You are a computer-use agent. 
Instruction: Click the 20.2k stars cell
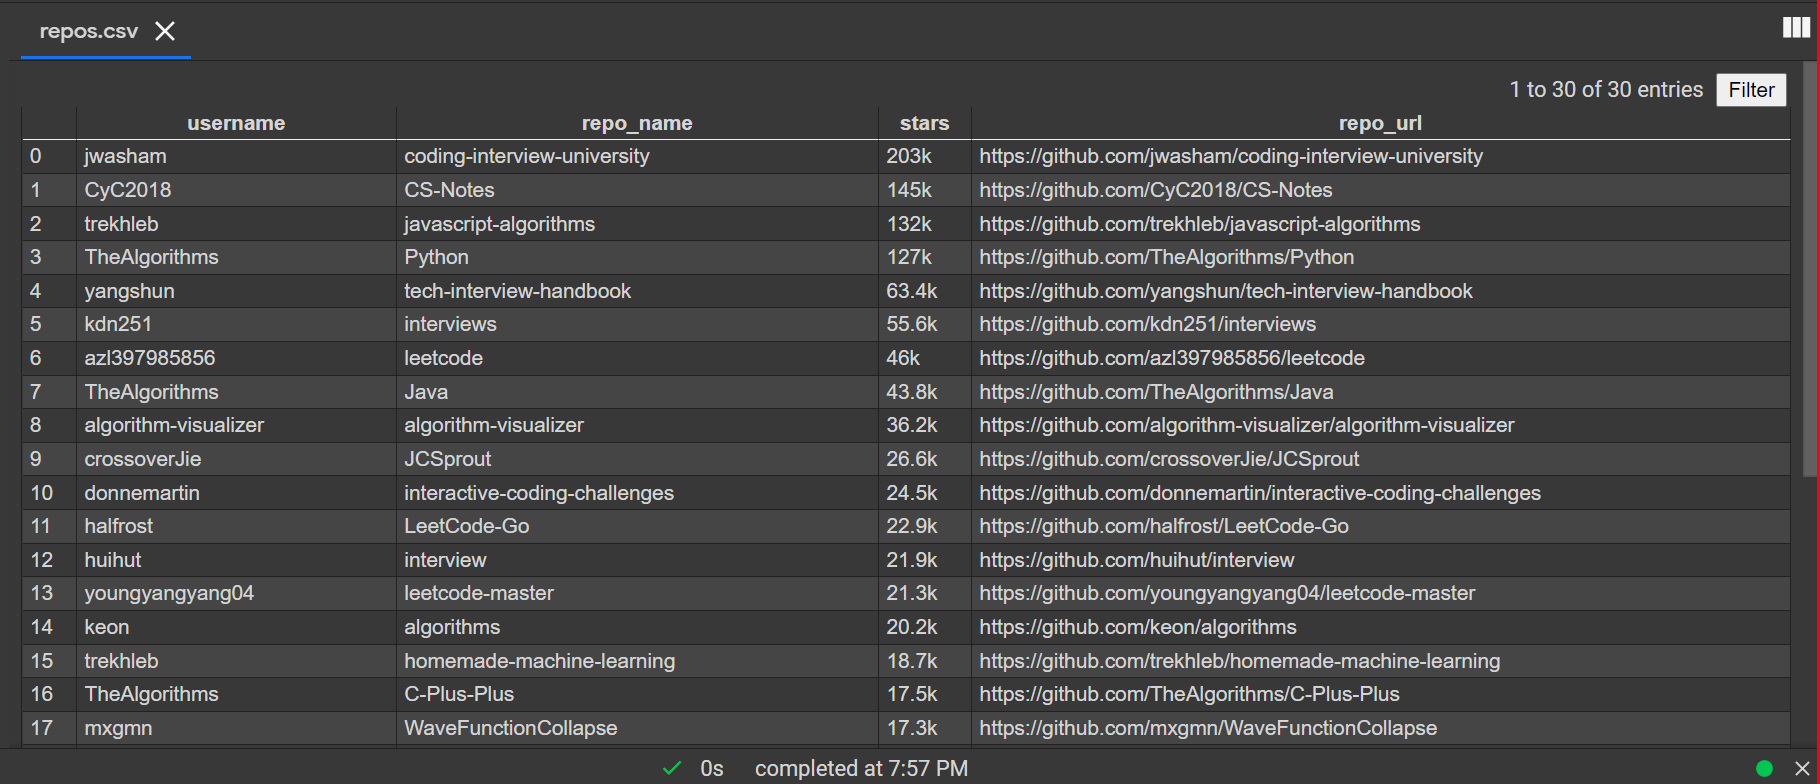pos(924,627)
